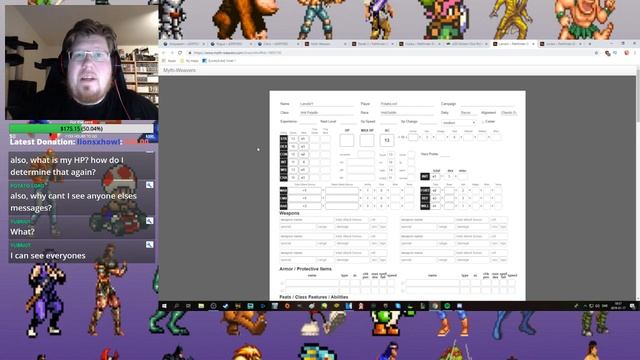Go forward in the browser

pos(172,53)
